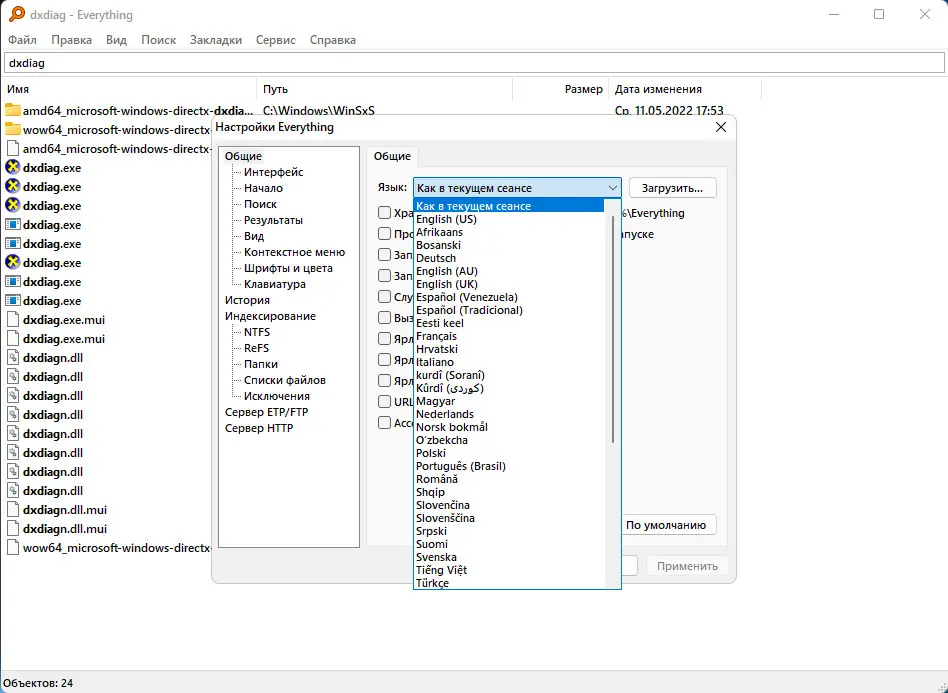Screen dimensions: 948x693
Task: Tick the checkbox labeled 'Про'
Action: coord(384,233)
